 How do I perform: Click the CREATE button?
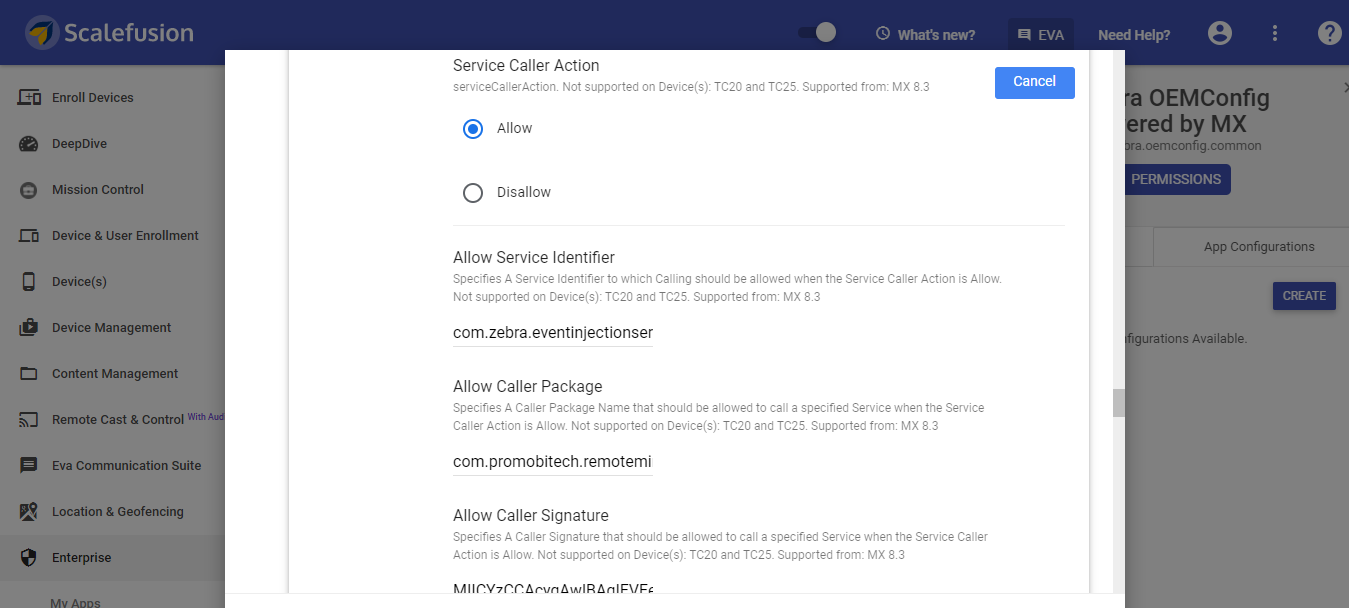1304,296
